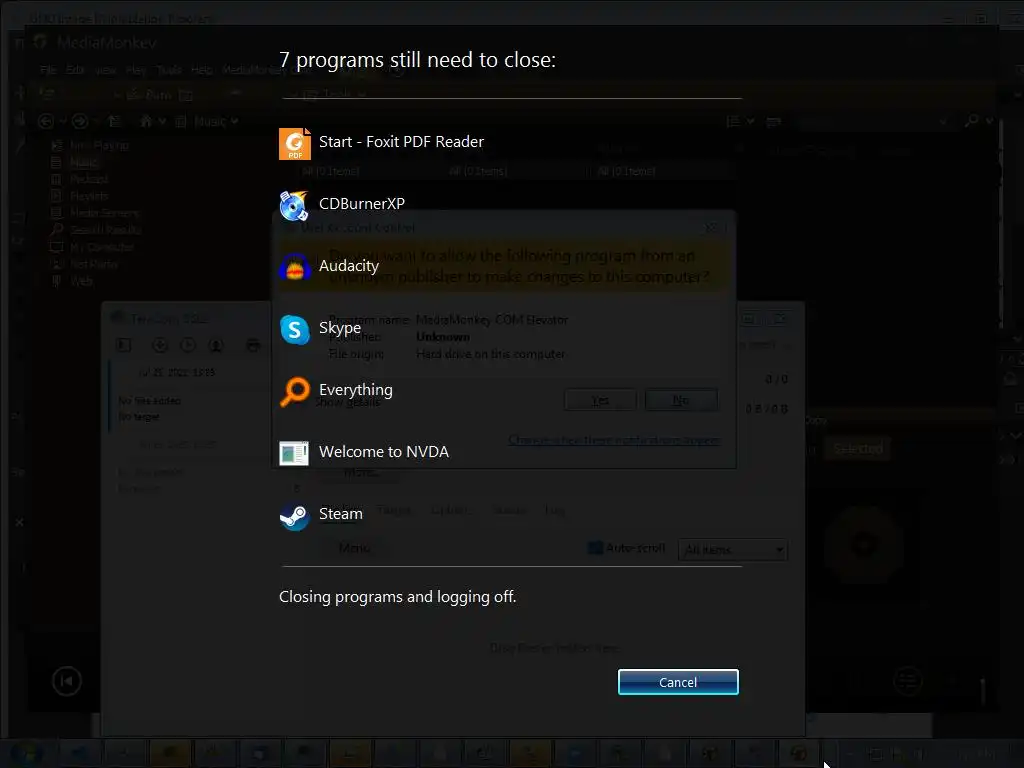Select the 'Welcome to NVDA' program name
The height and width of the screenshot is (768, 1024).
click(x=384, y=452)
